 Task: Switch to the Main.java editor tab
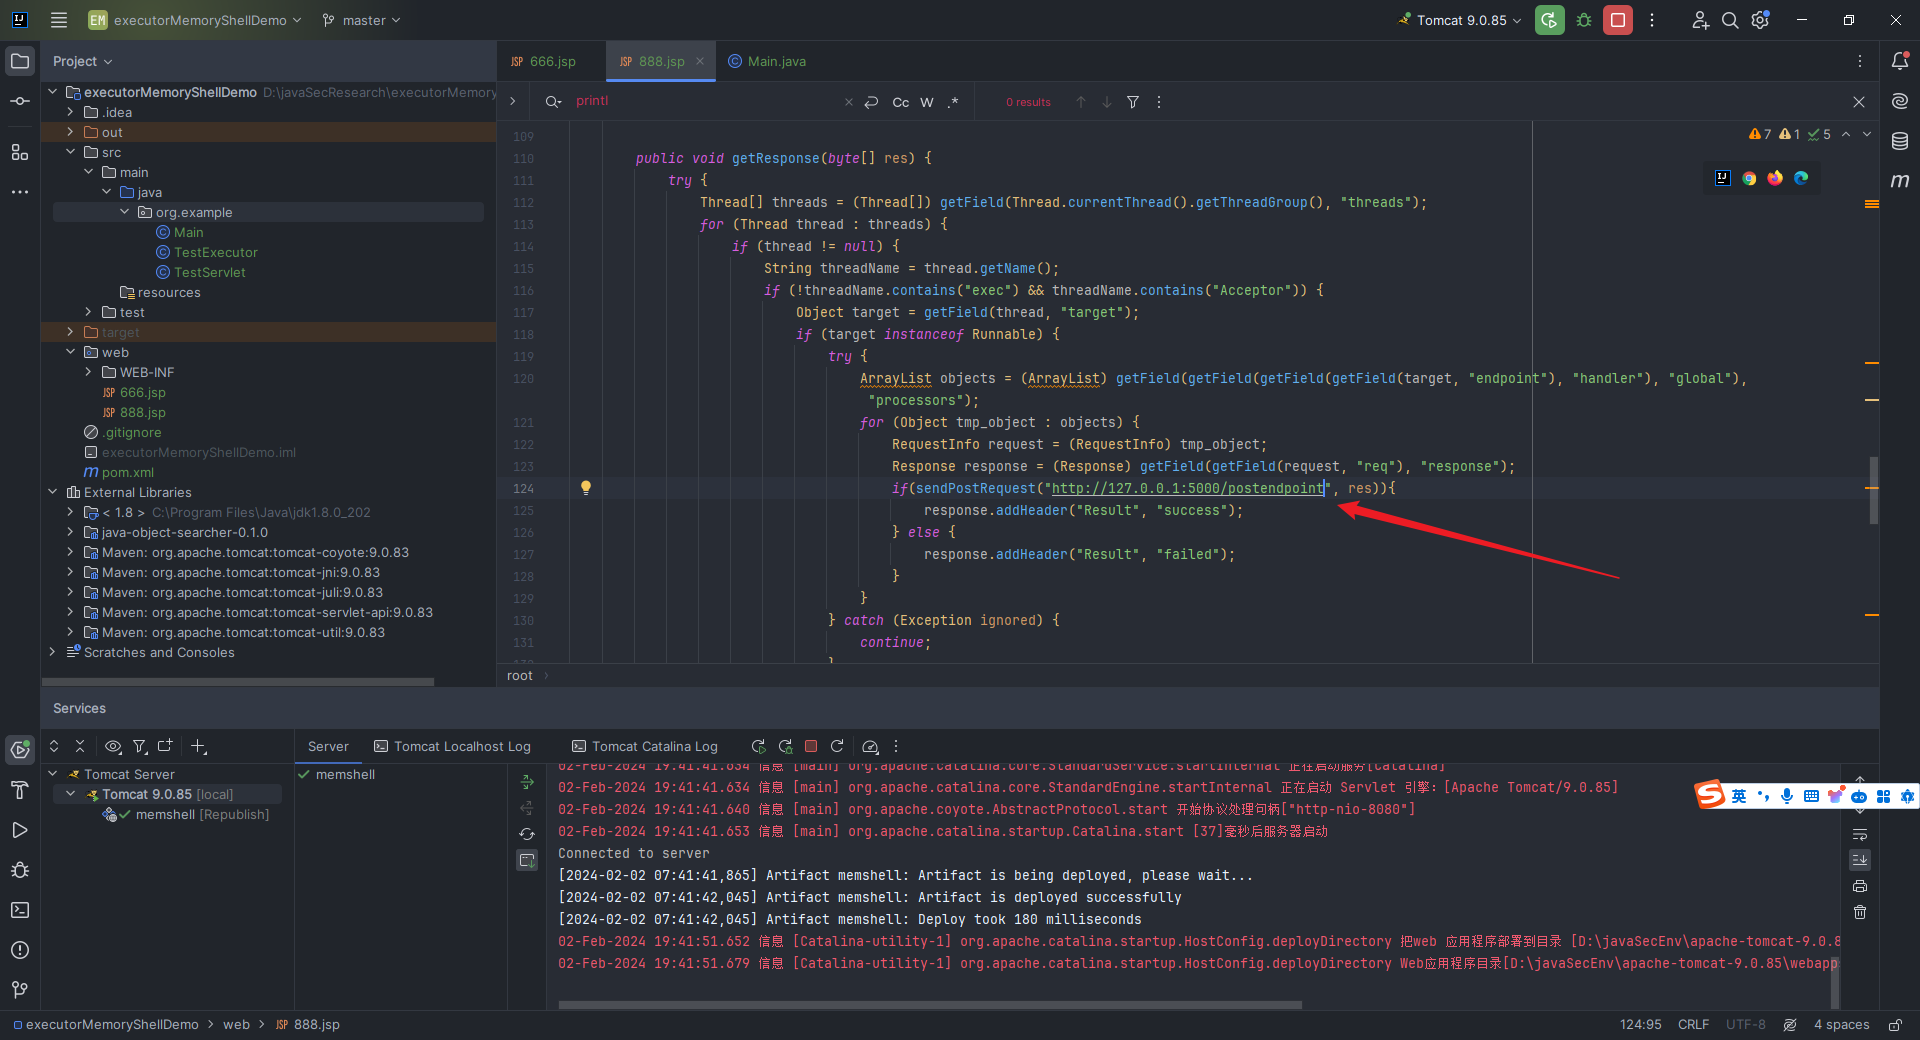click(767, 61)
